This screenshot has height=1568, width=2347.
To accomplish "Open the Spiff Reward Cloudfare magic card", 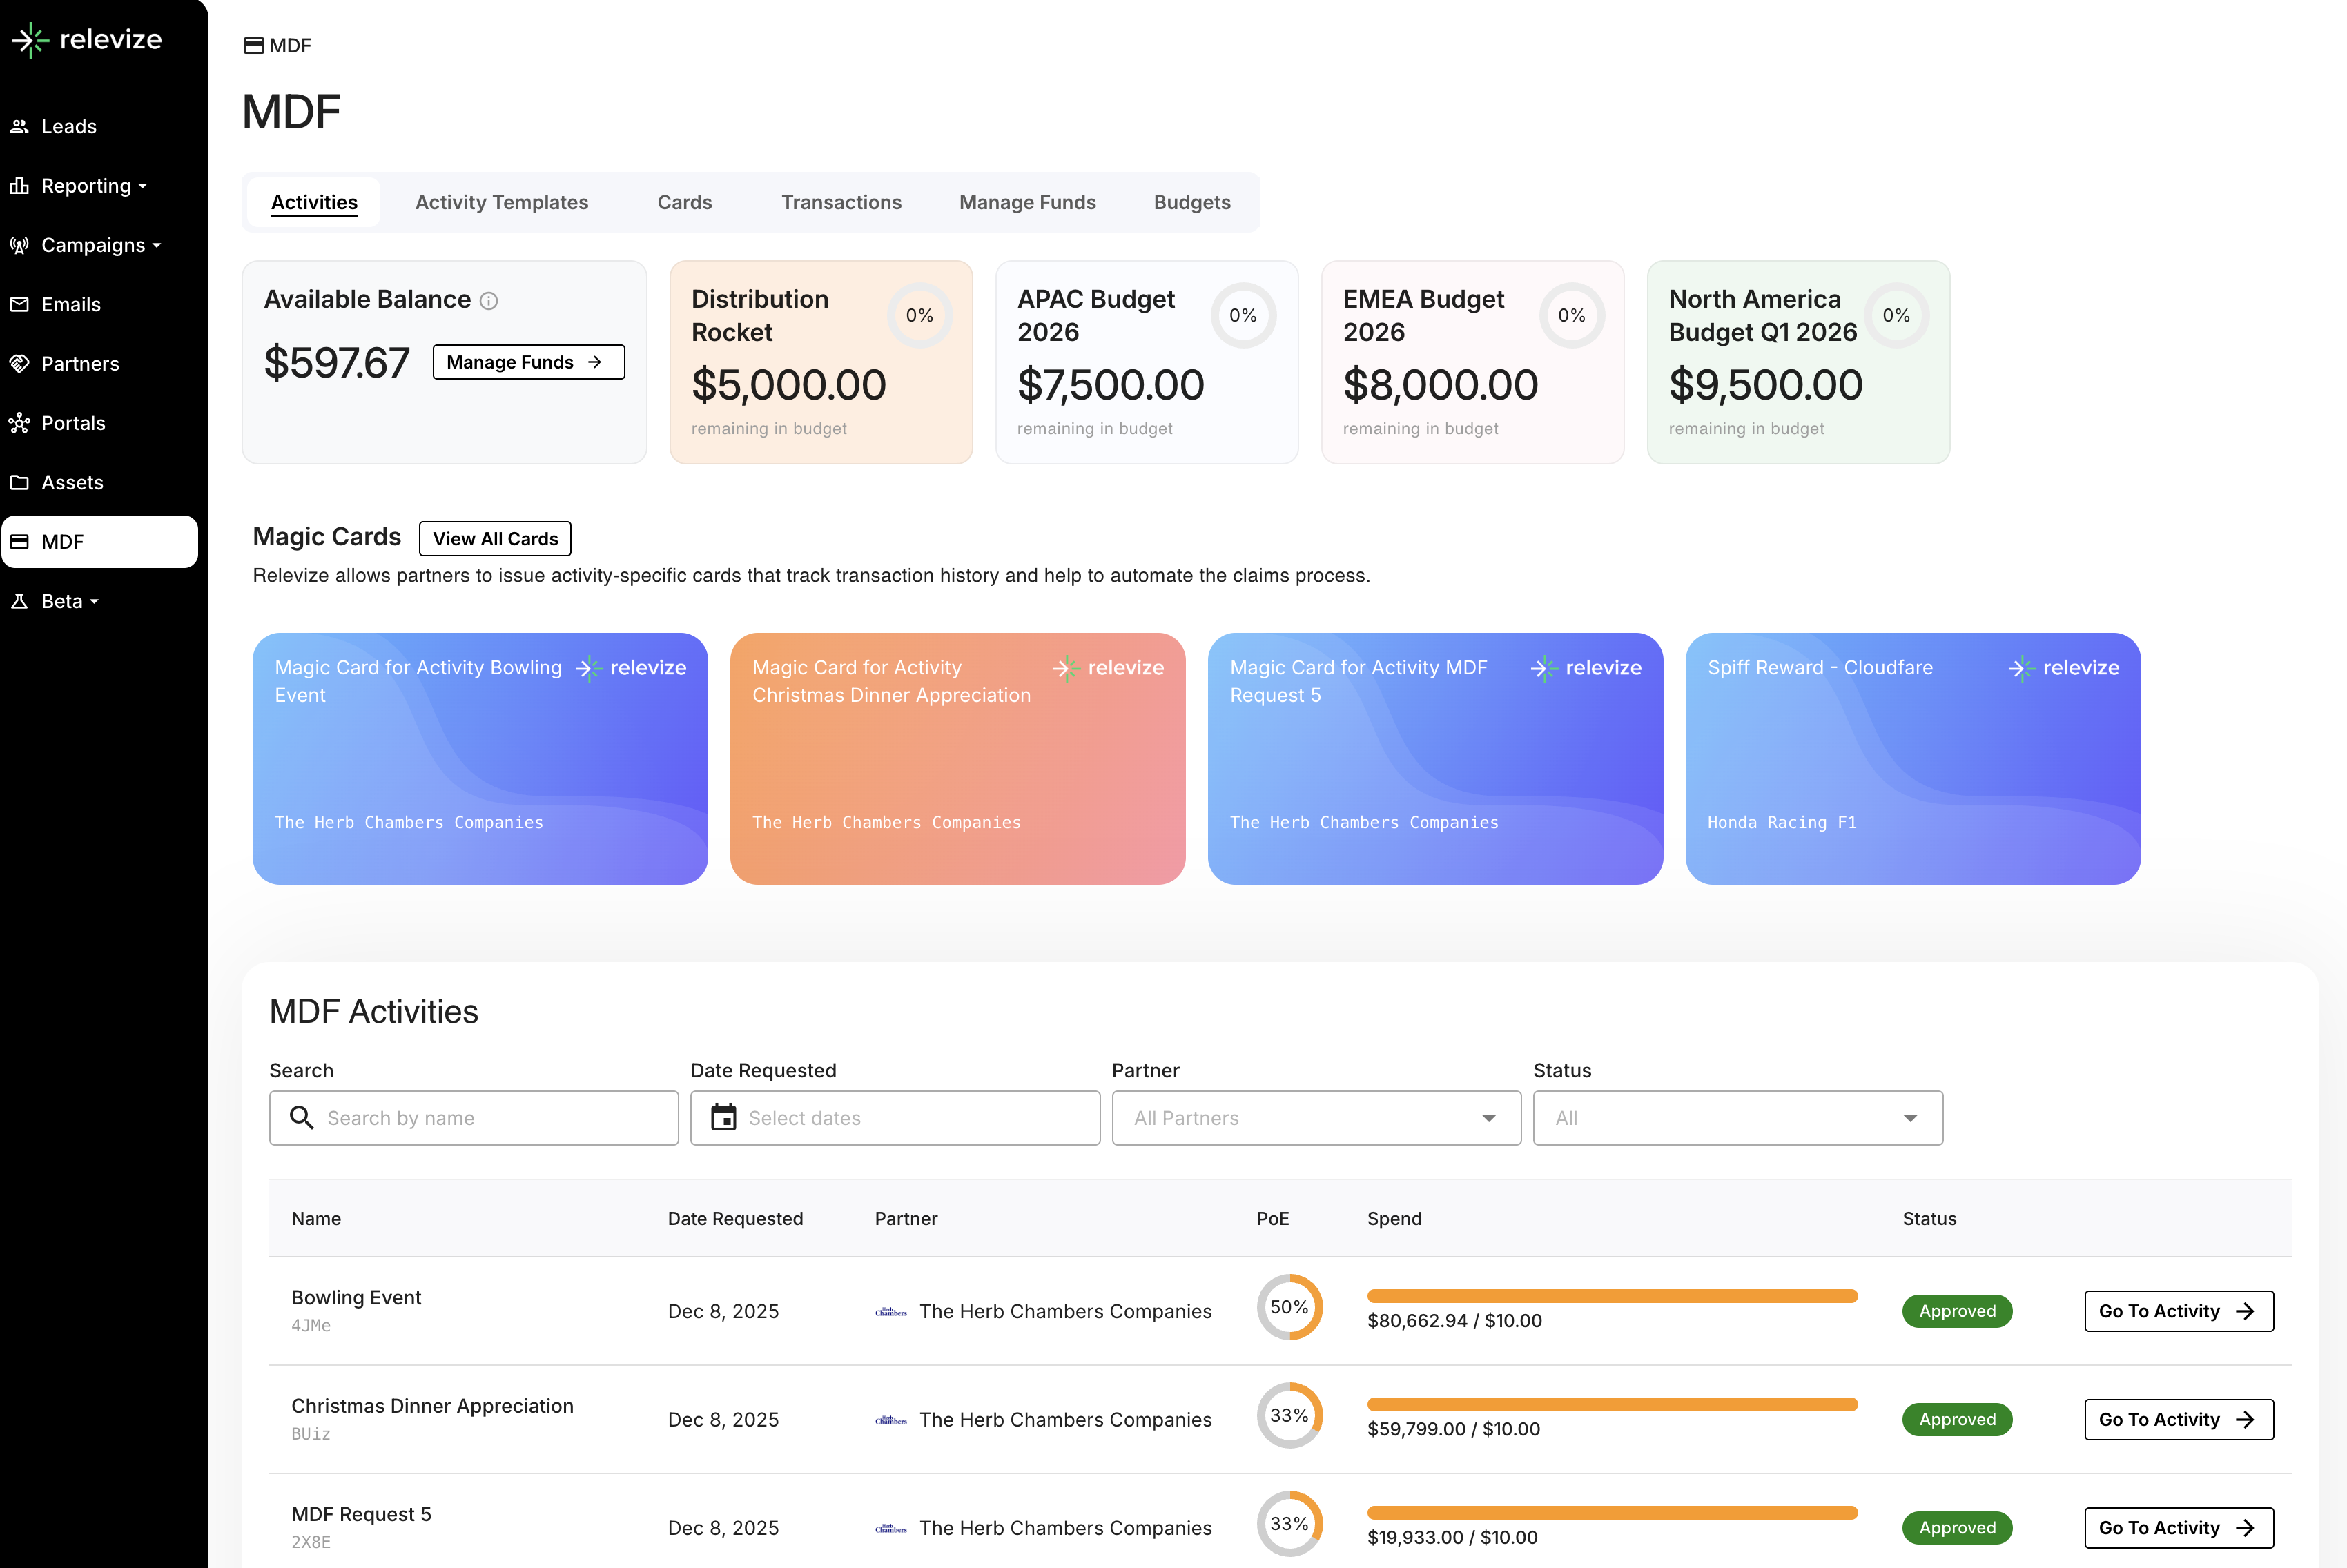I will (1912, 758).
